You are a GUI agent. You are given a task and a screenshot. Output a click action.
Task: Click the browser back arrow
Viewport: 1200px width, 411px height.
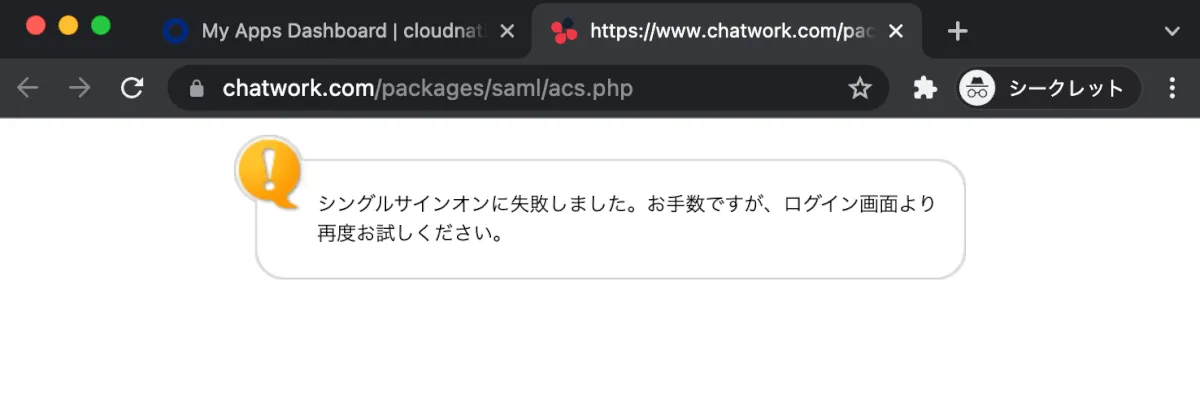27,88
